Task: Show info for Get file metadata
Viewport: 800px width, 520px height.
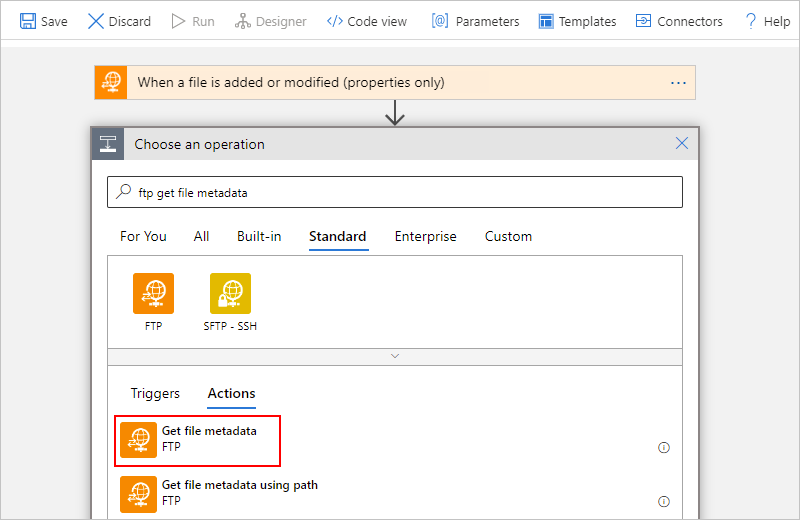Action: (x=664, y=448)
